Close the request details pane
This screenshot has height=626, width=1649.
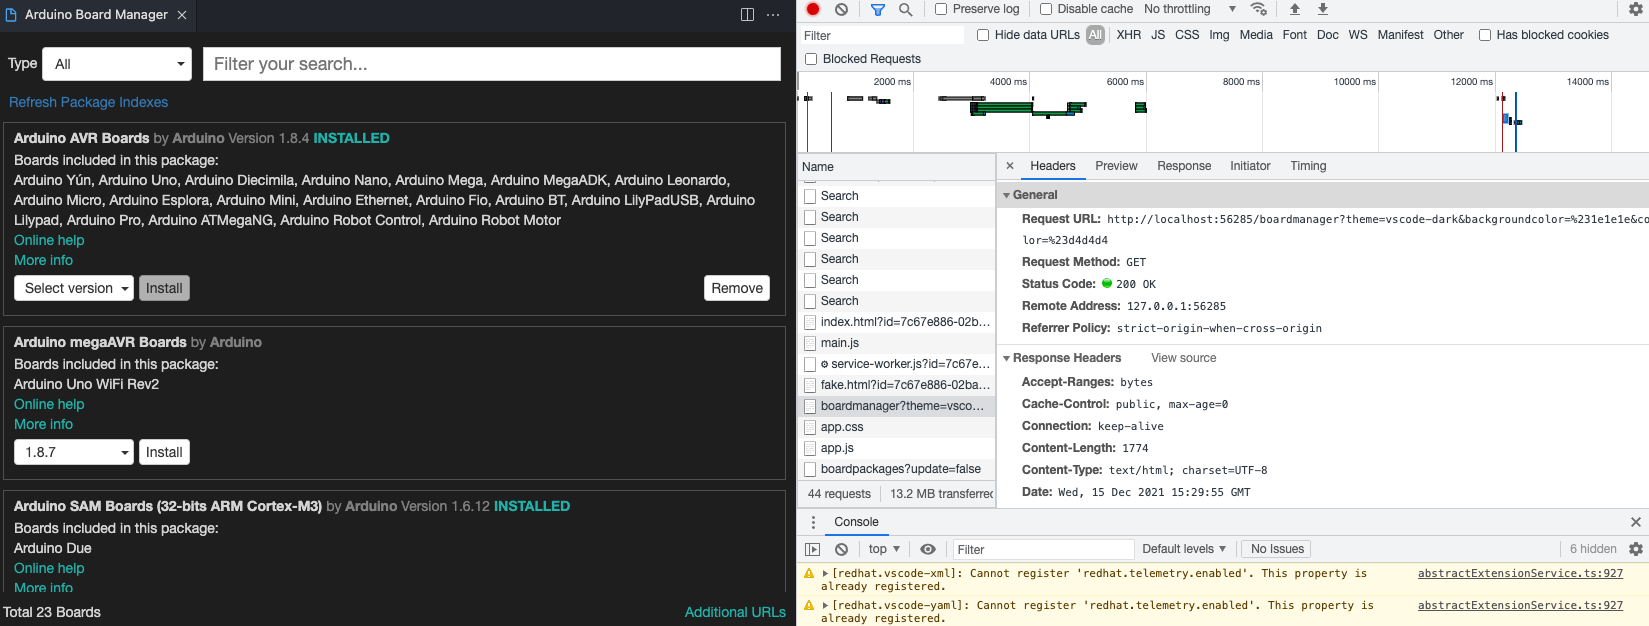[x=1010, y=166]
